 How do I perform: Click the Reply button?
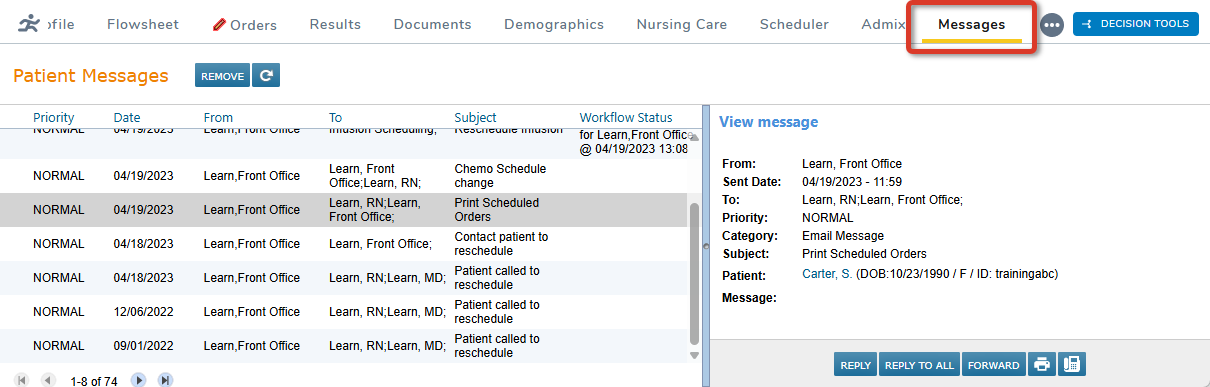pyautogui.click(x=855, y=365)
